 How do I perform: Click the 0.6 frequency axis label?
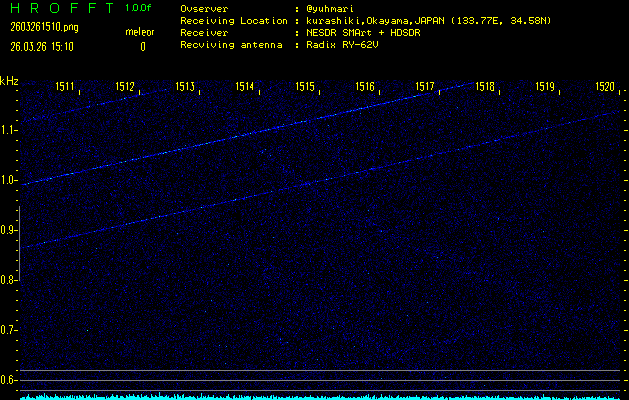coord(9,380)
